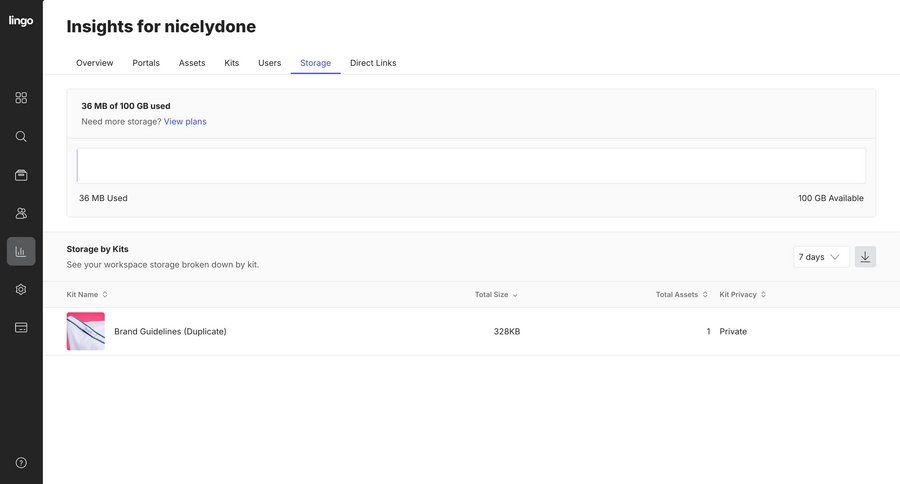Click the Brand Guidelines kit thumbnail

click(x=86, y=331)
